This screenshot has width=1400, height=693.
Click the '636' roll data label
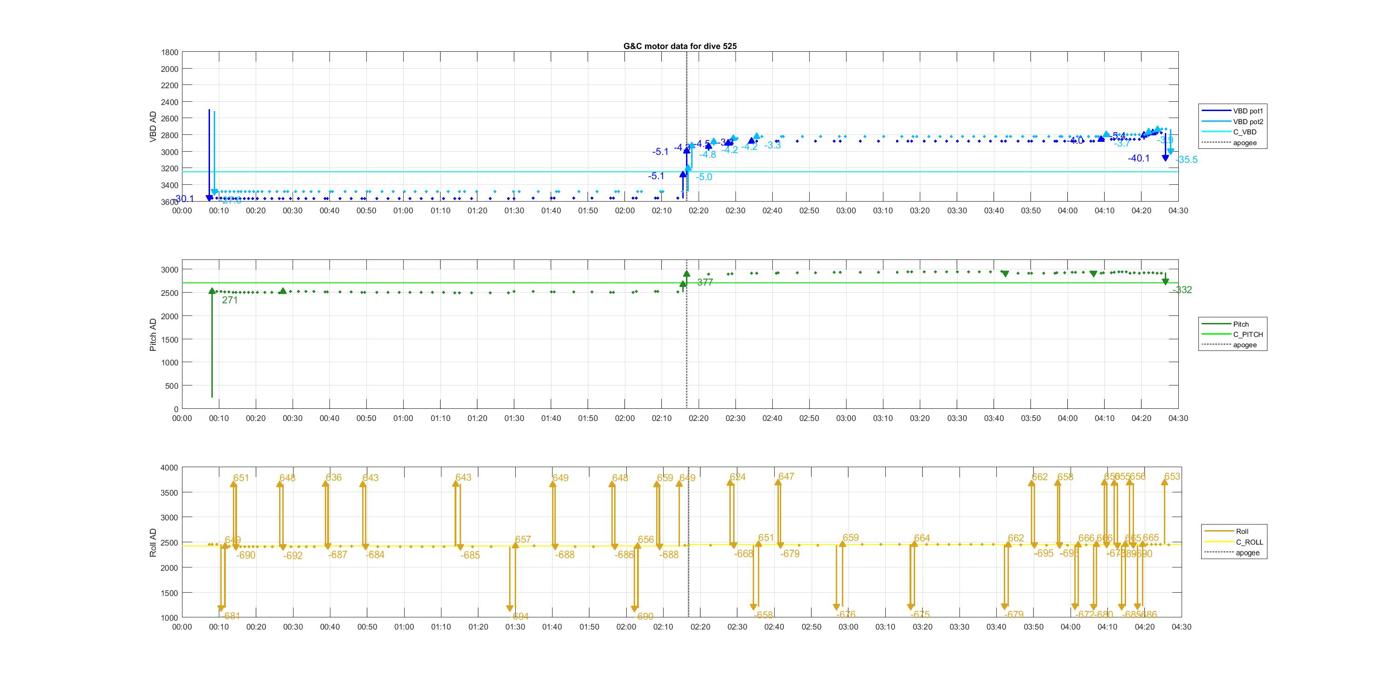[334, 478]
